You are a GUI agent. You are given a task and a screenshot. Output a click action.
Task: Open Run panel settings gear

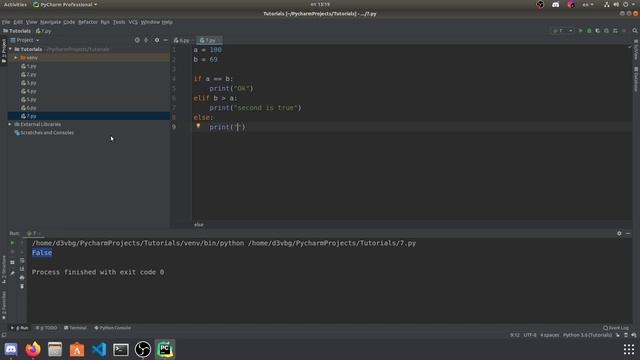(619, 233)
